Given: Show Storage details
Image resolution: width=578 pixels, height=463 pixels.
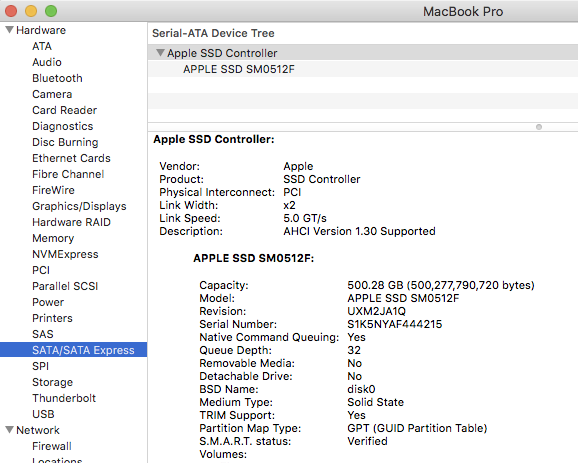Looking at the screenshot, I should tap(52, 382).
